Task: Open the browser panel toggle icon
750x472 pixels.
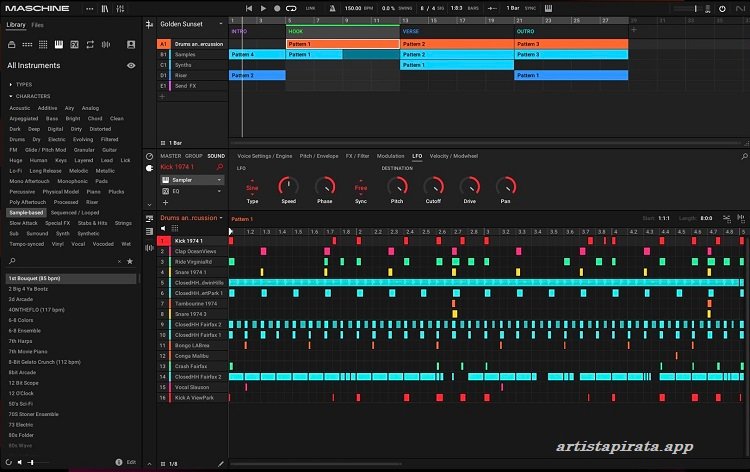Action: click(105, 9)
